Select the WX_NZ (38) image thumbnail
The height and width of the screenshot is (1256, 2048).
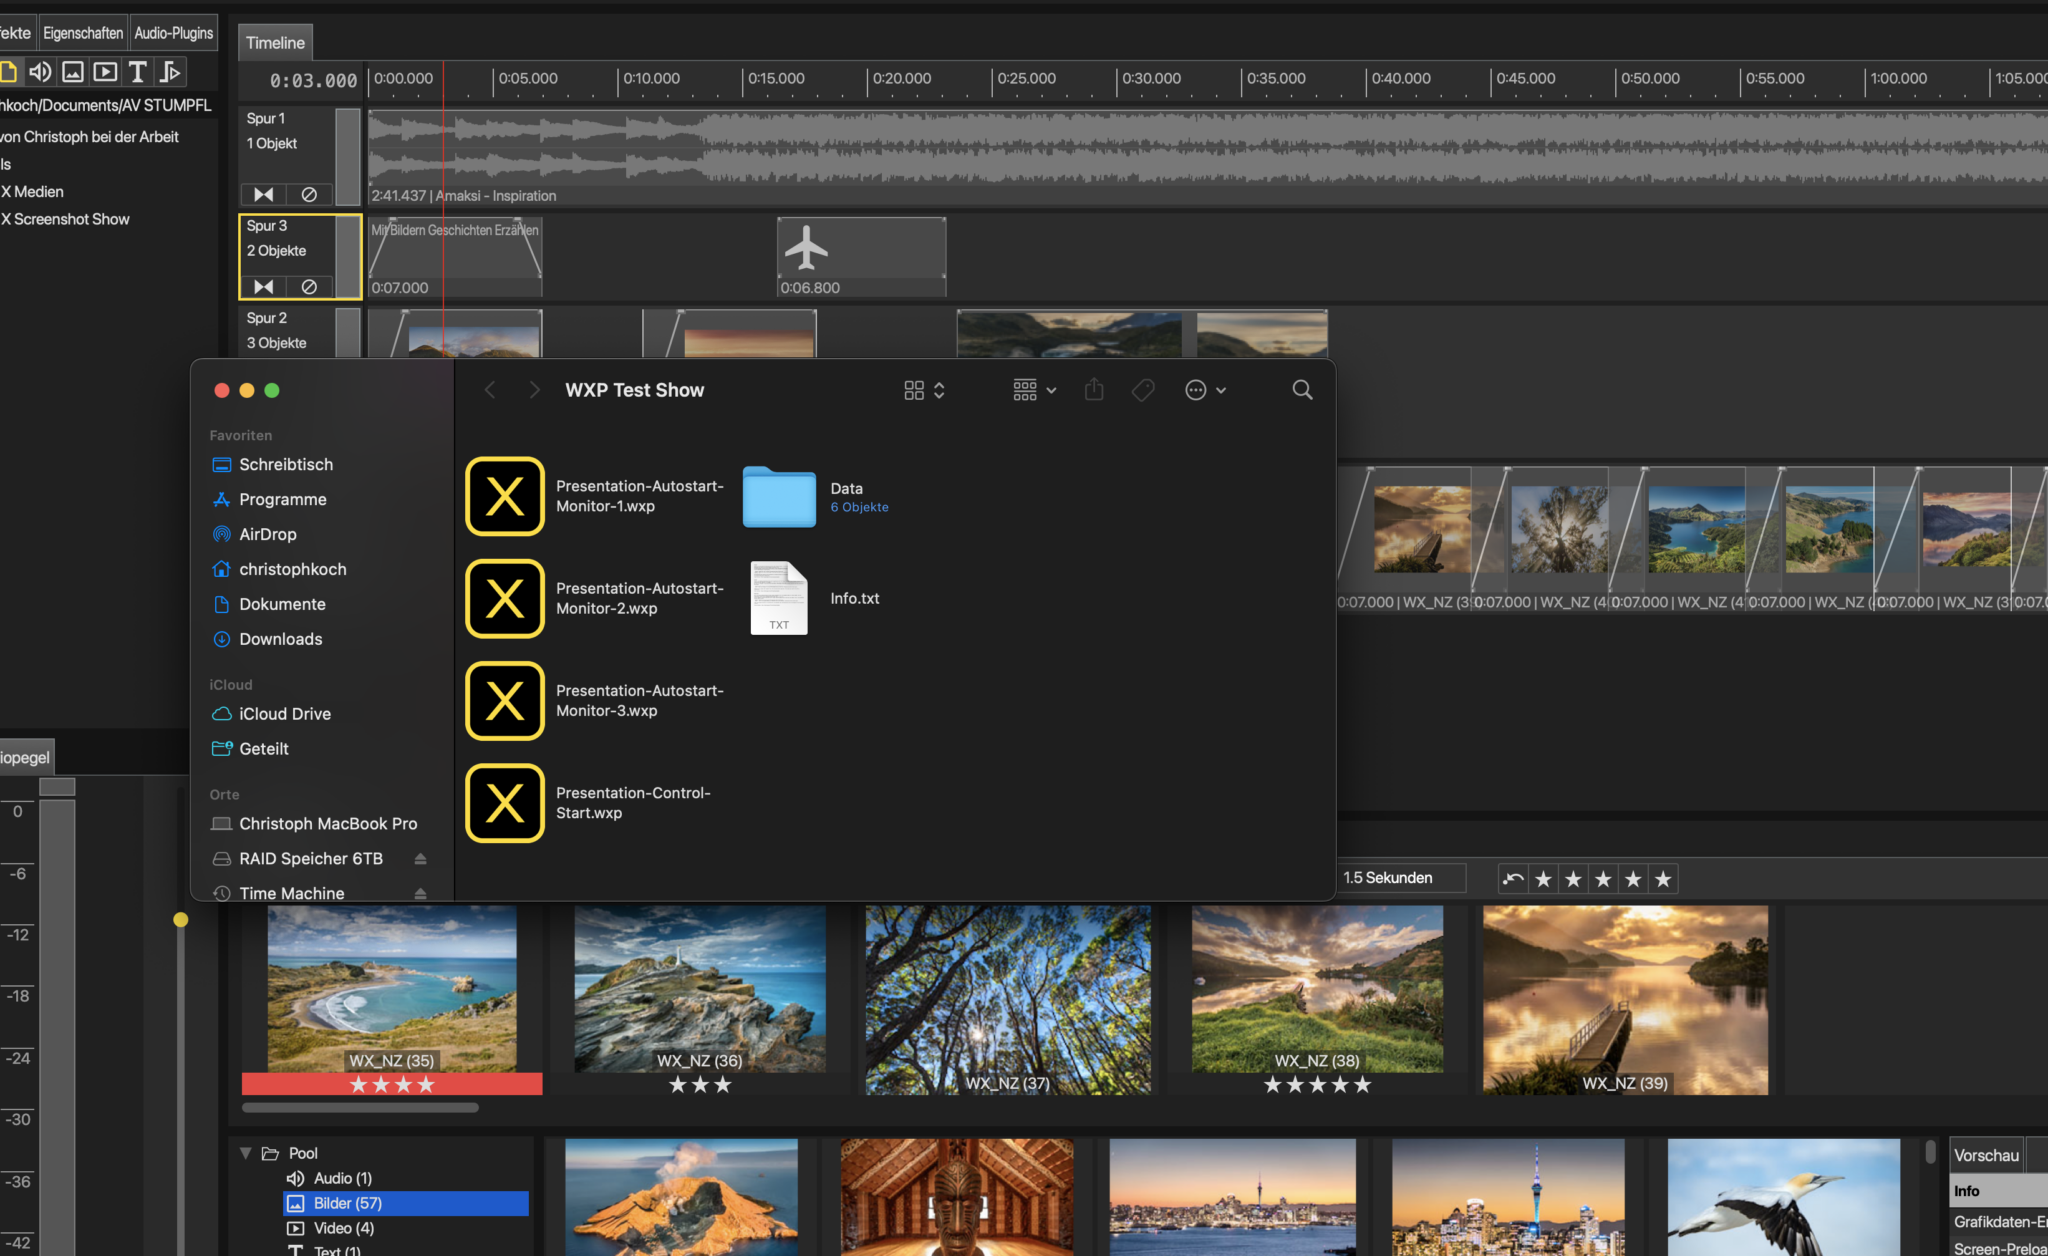tap(1317, 990)
